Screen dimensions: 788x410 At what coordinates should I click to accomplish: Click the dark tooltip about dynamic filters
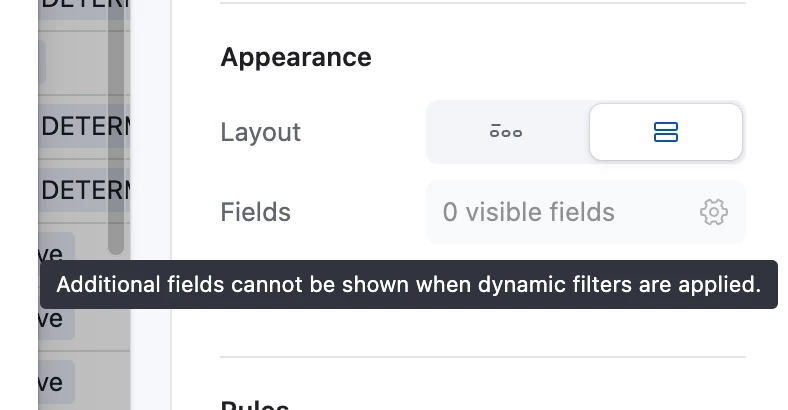(409, 284)
